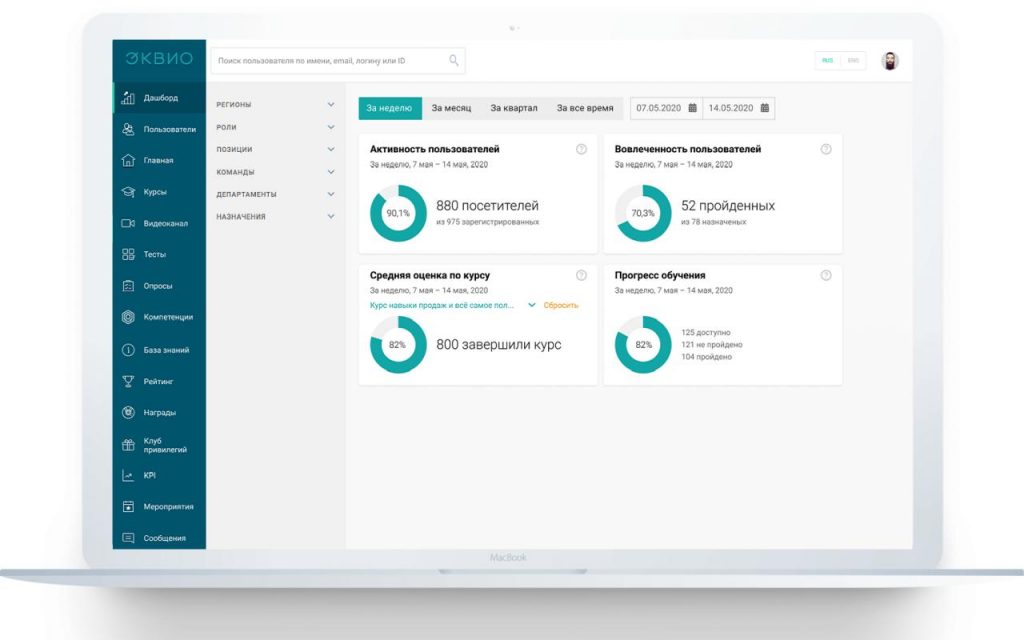Switch language to gray ENG option
This screenshot has width=1024, height=640.
[853, 61]
